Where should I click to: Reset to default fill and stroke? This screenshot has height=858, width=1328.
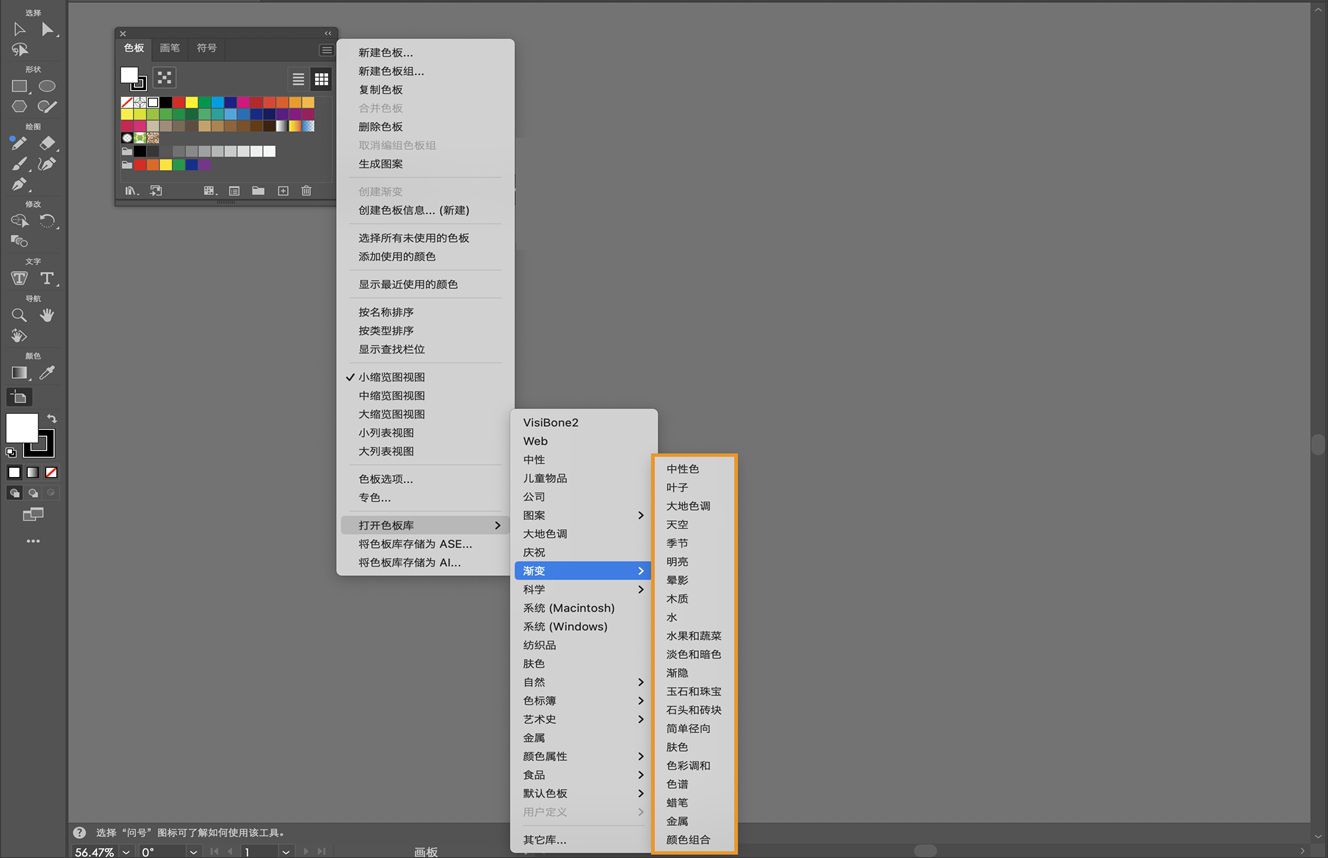click(11, 452)
